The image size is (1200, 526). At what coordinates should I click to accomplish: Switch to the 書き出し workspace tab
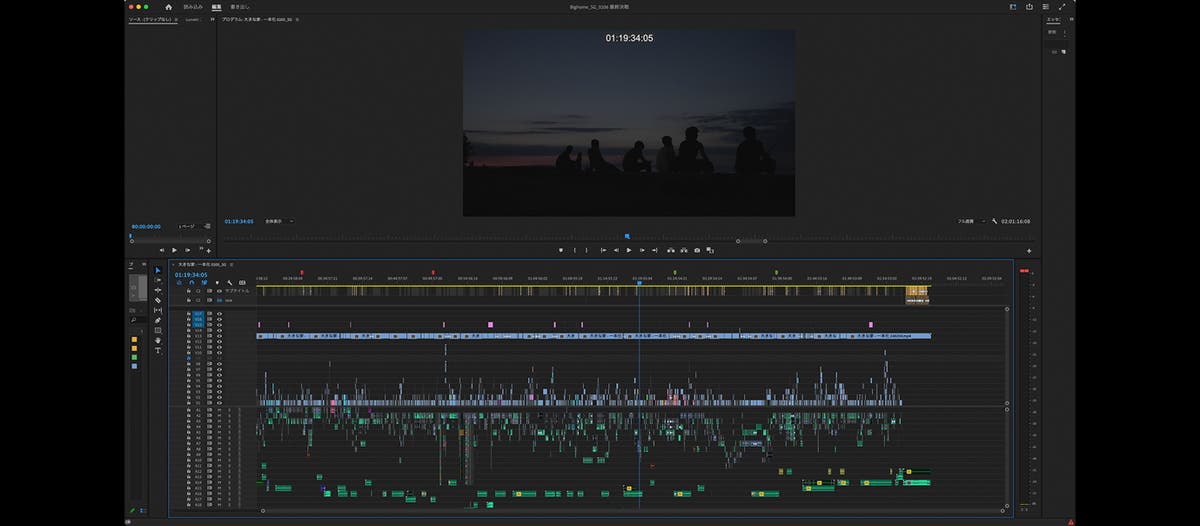click(241, 7)
